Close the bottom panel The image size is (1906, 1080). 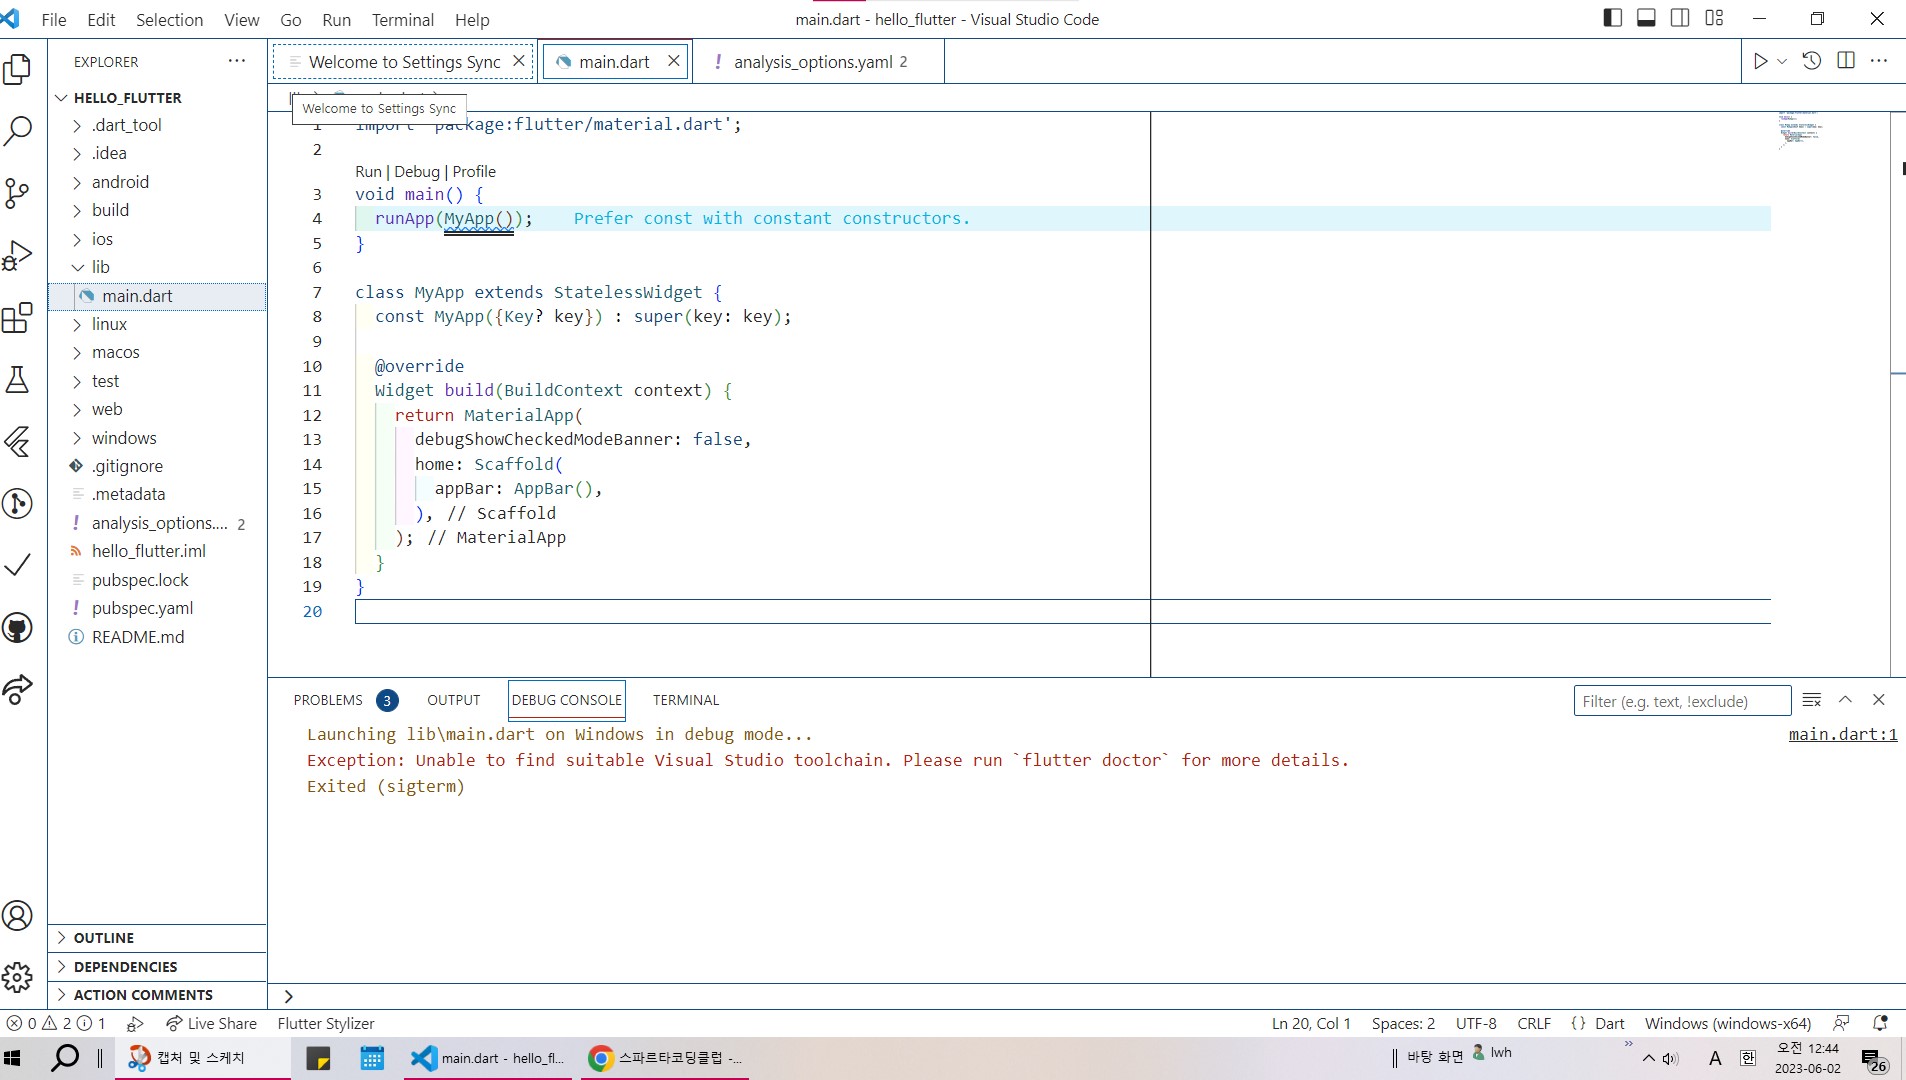pos(1879,700)
